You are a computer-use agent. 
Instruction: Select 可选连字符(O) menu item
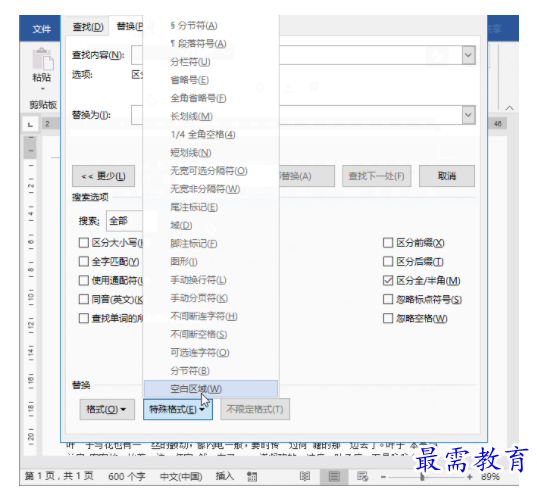tap(211, 353)
